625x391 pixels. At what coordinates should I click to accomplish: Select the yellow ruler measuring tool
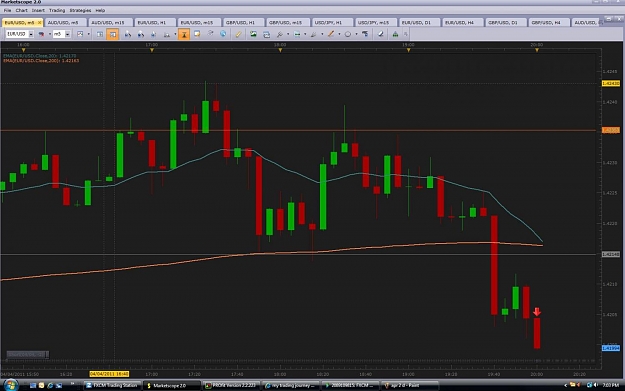(x=238, y=34)
